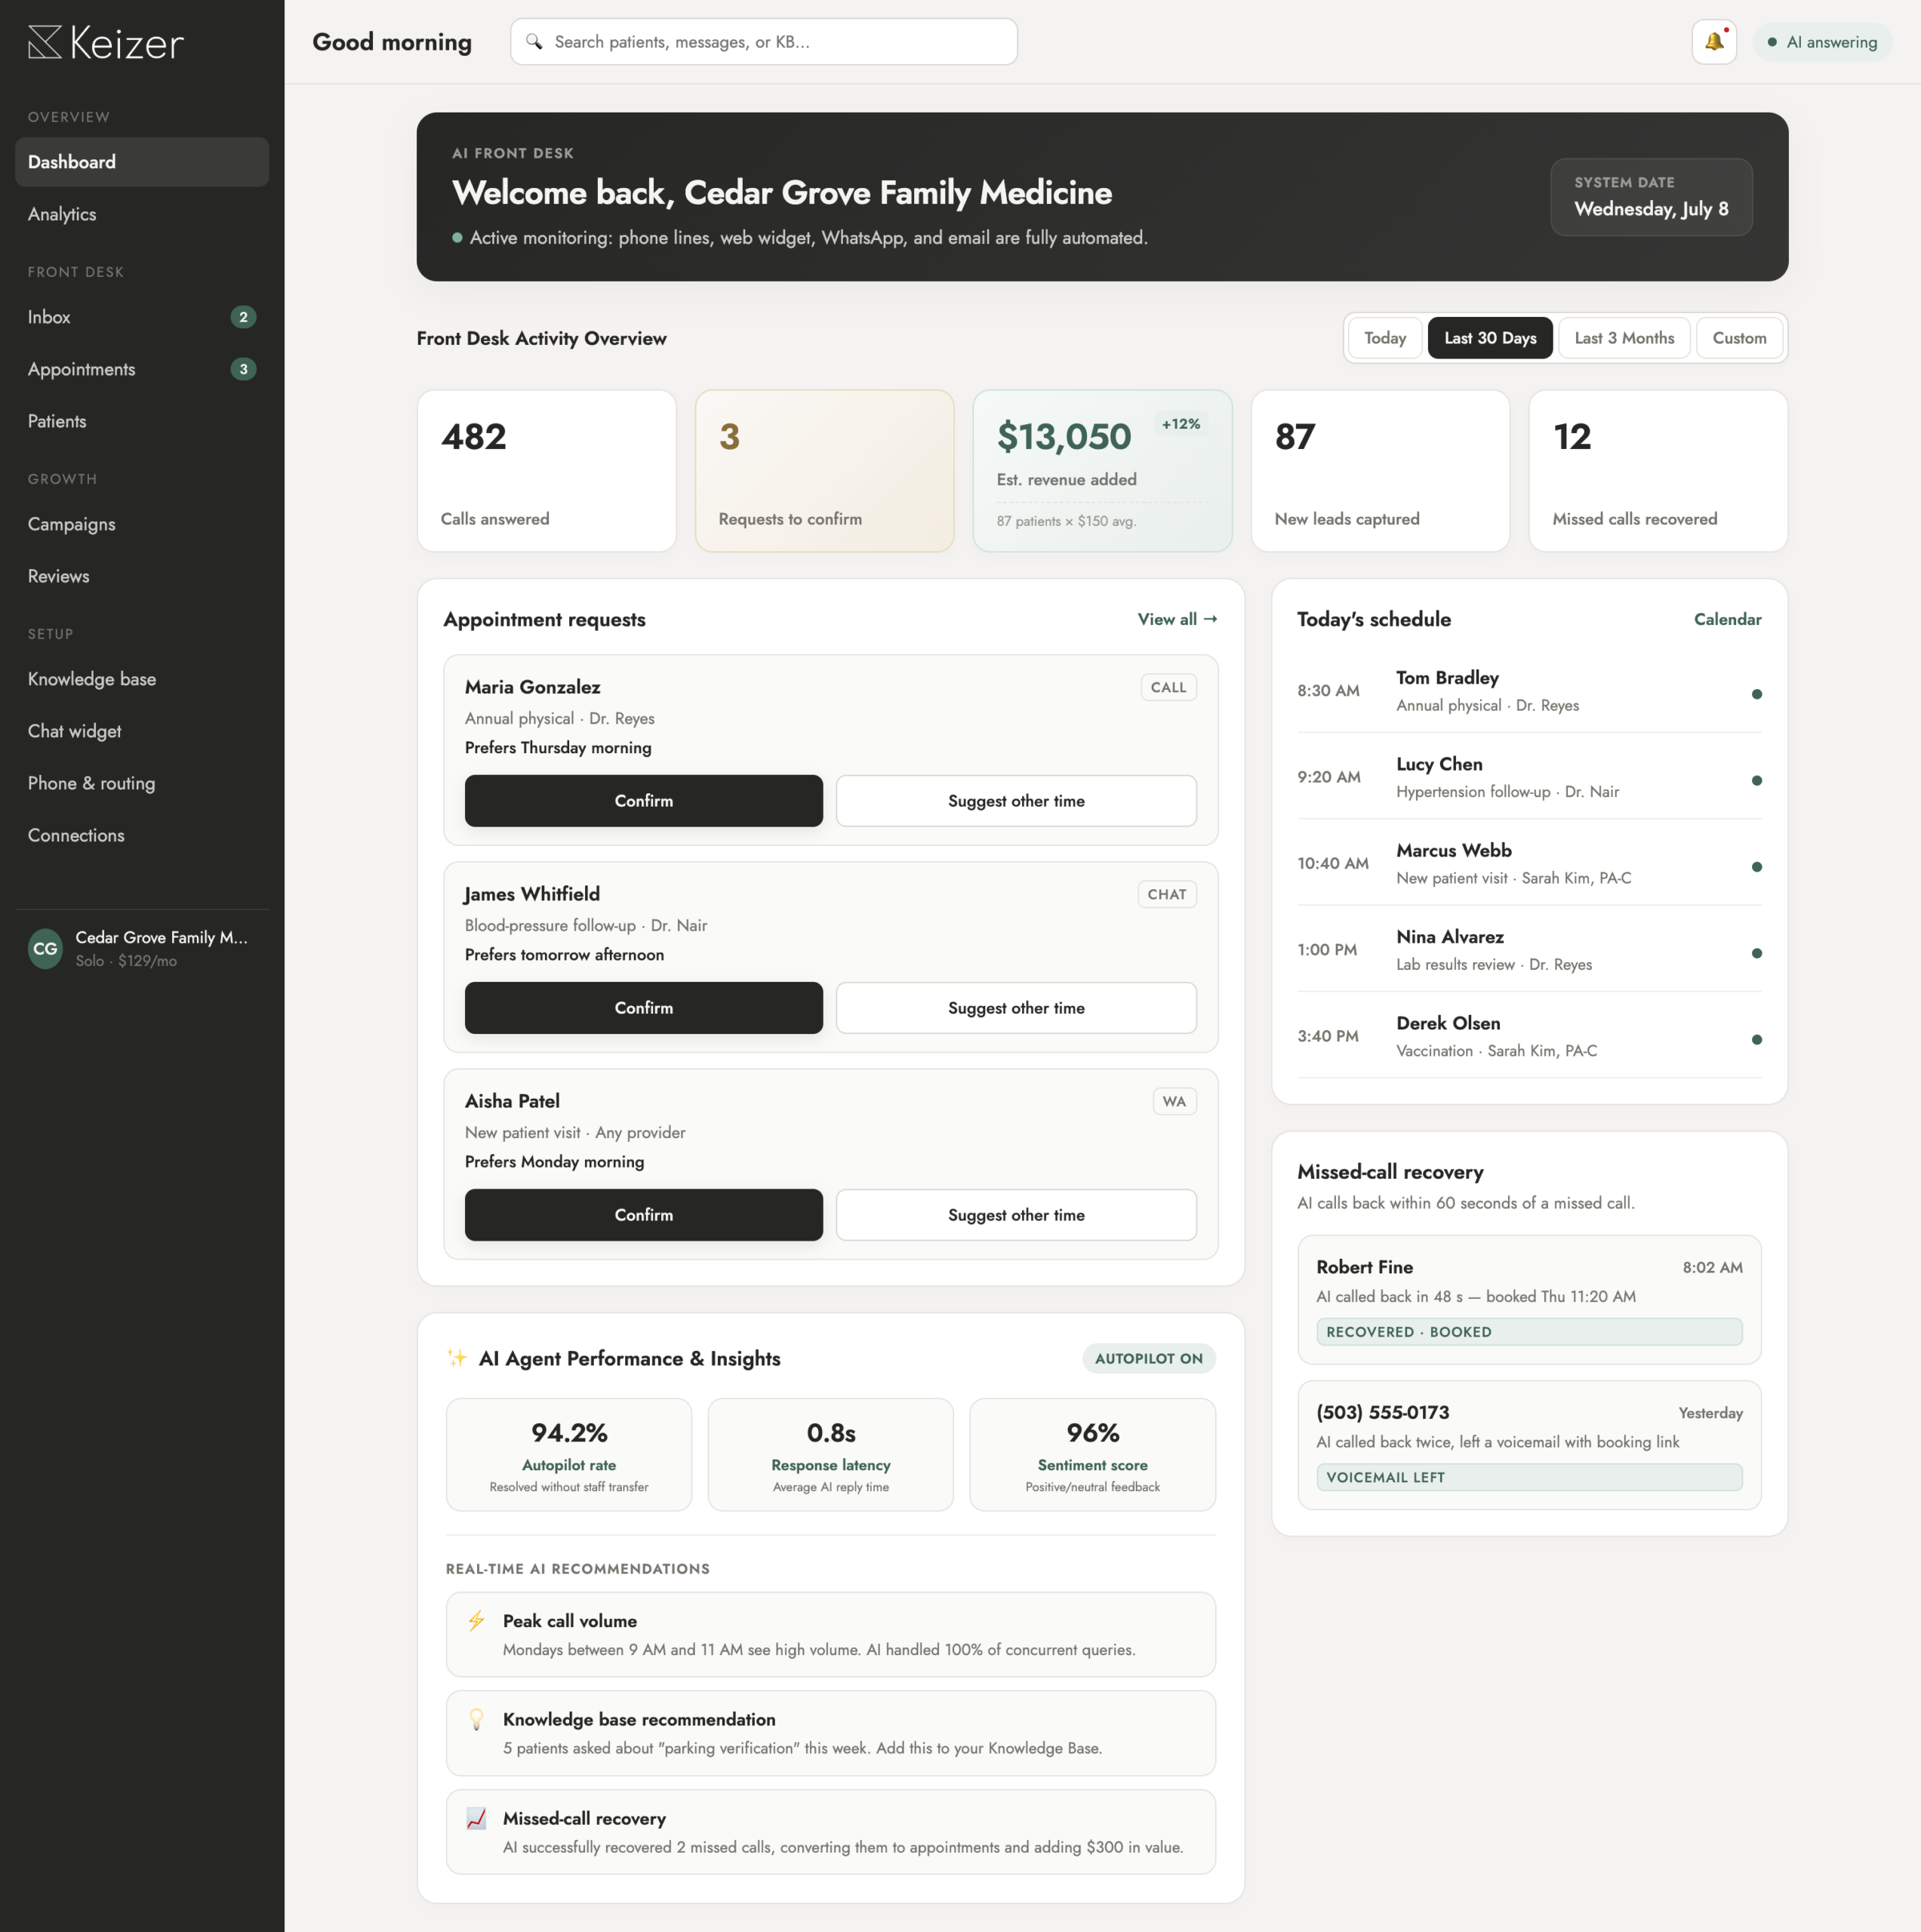
Task: Click status dot for Nina Alvarez appointment
Action: tap(1756, 953)
